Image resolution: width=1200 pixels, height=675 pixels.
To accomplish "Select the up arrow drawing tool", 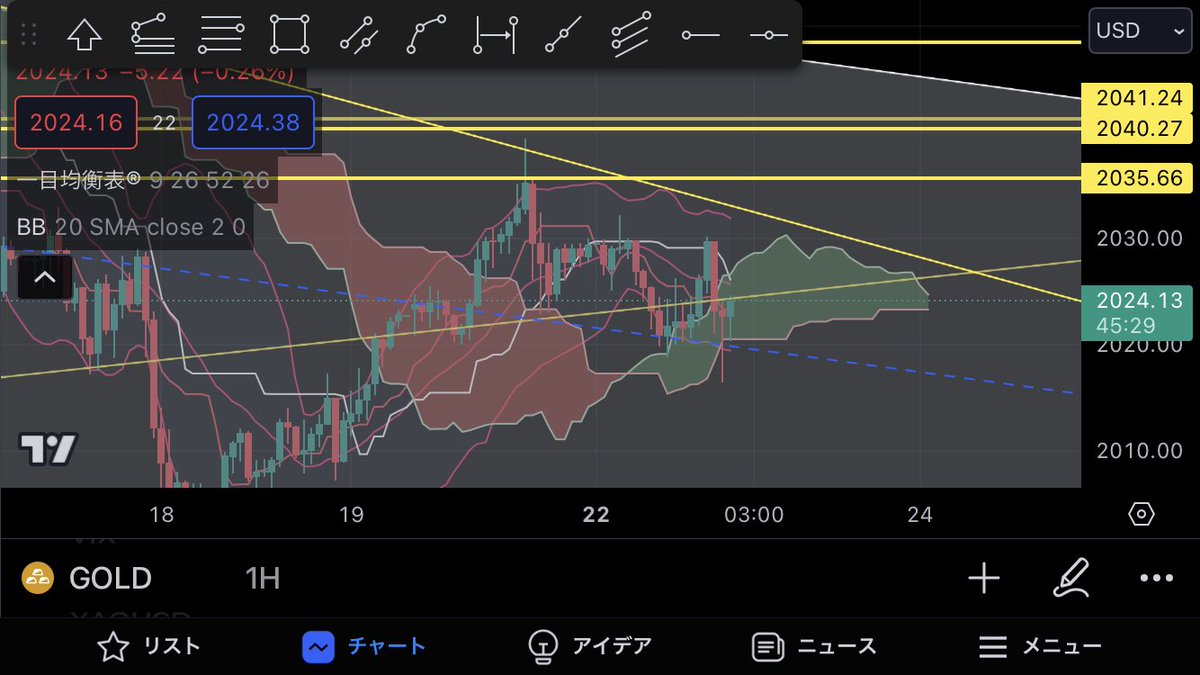I will (x=85, y=35).
